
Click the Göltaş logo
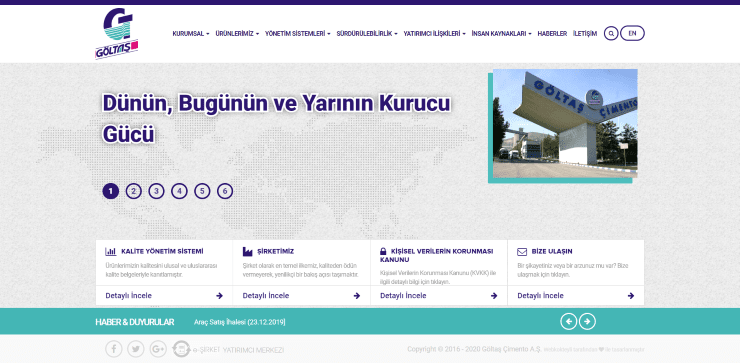(117, 34)
